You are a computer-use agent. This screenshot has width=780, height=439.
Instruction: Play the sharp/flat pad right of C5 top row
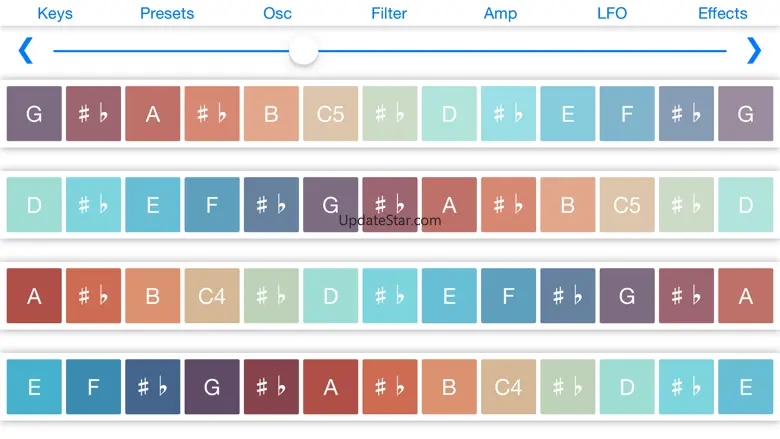tap(390, 114)
